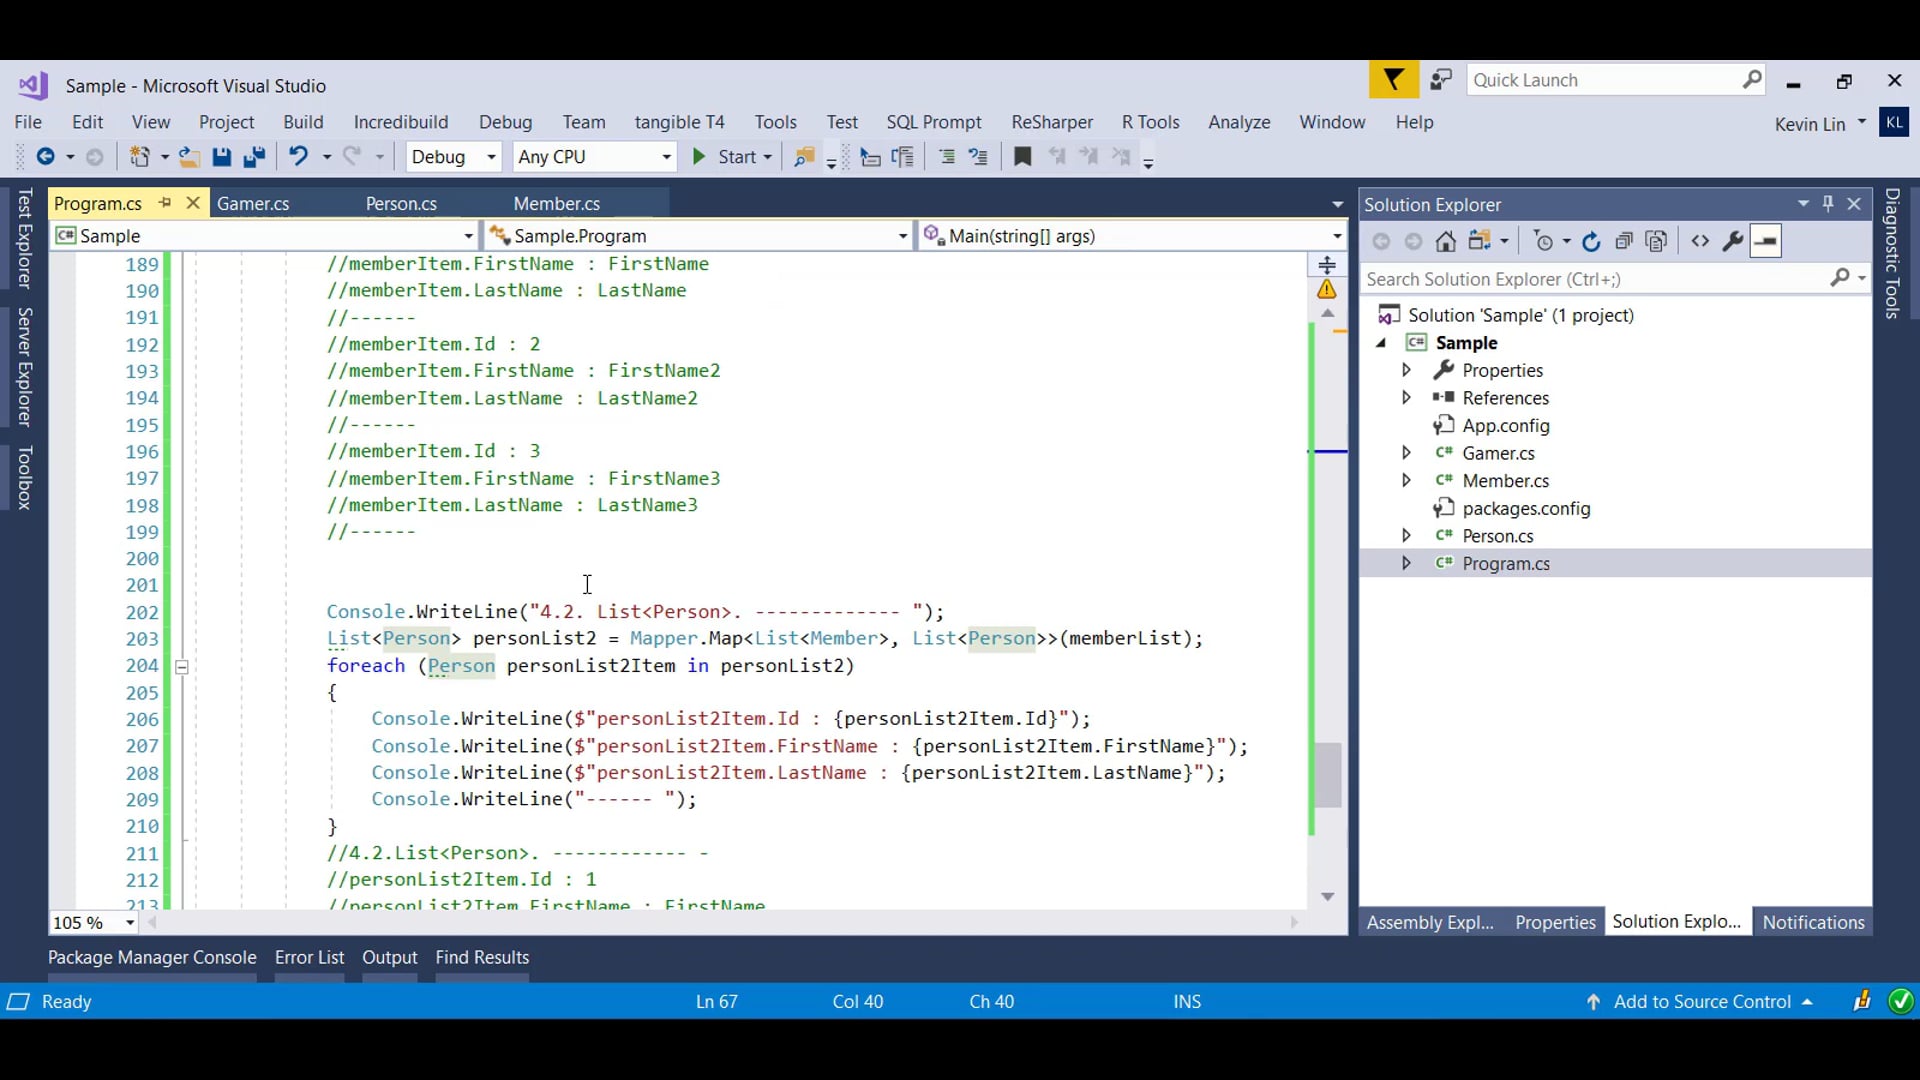Switch to the Person.cs tab
Screen dimensions: 1920x1080
pyautogui.click(x=401, y=204)
